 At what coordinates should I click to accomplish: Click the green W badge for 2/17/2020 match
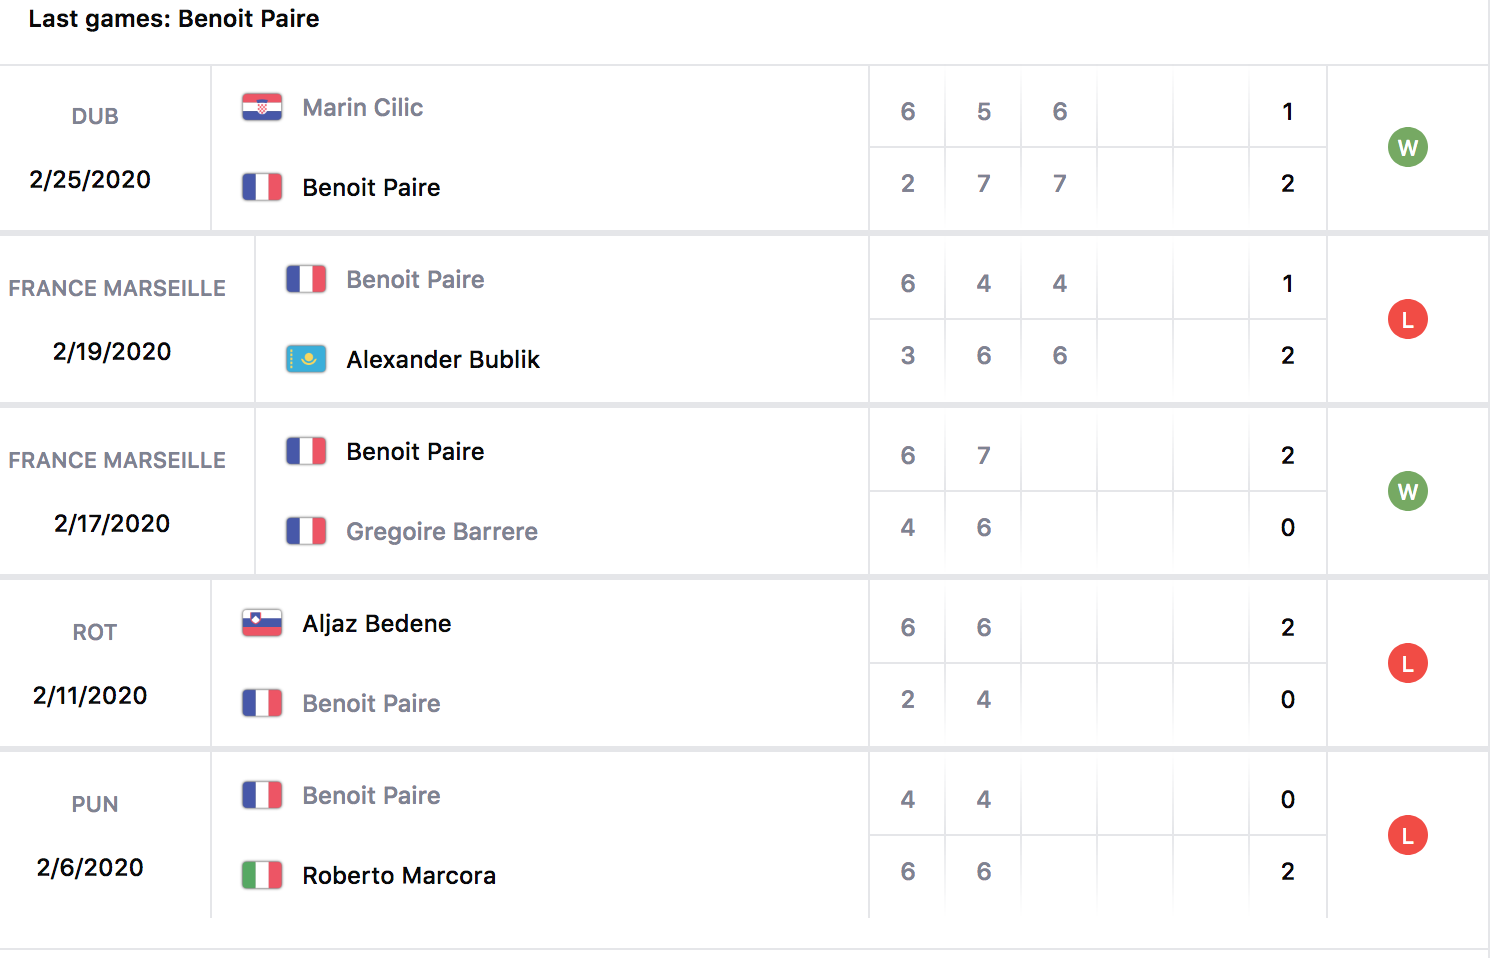(1407, 492)
